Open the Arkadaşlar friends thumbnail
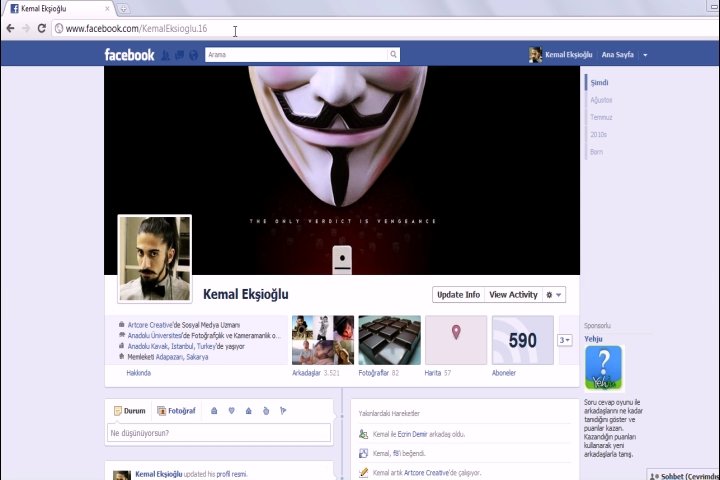The height and width of the screenshot is (480, 720). [x=323, y=340]
